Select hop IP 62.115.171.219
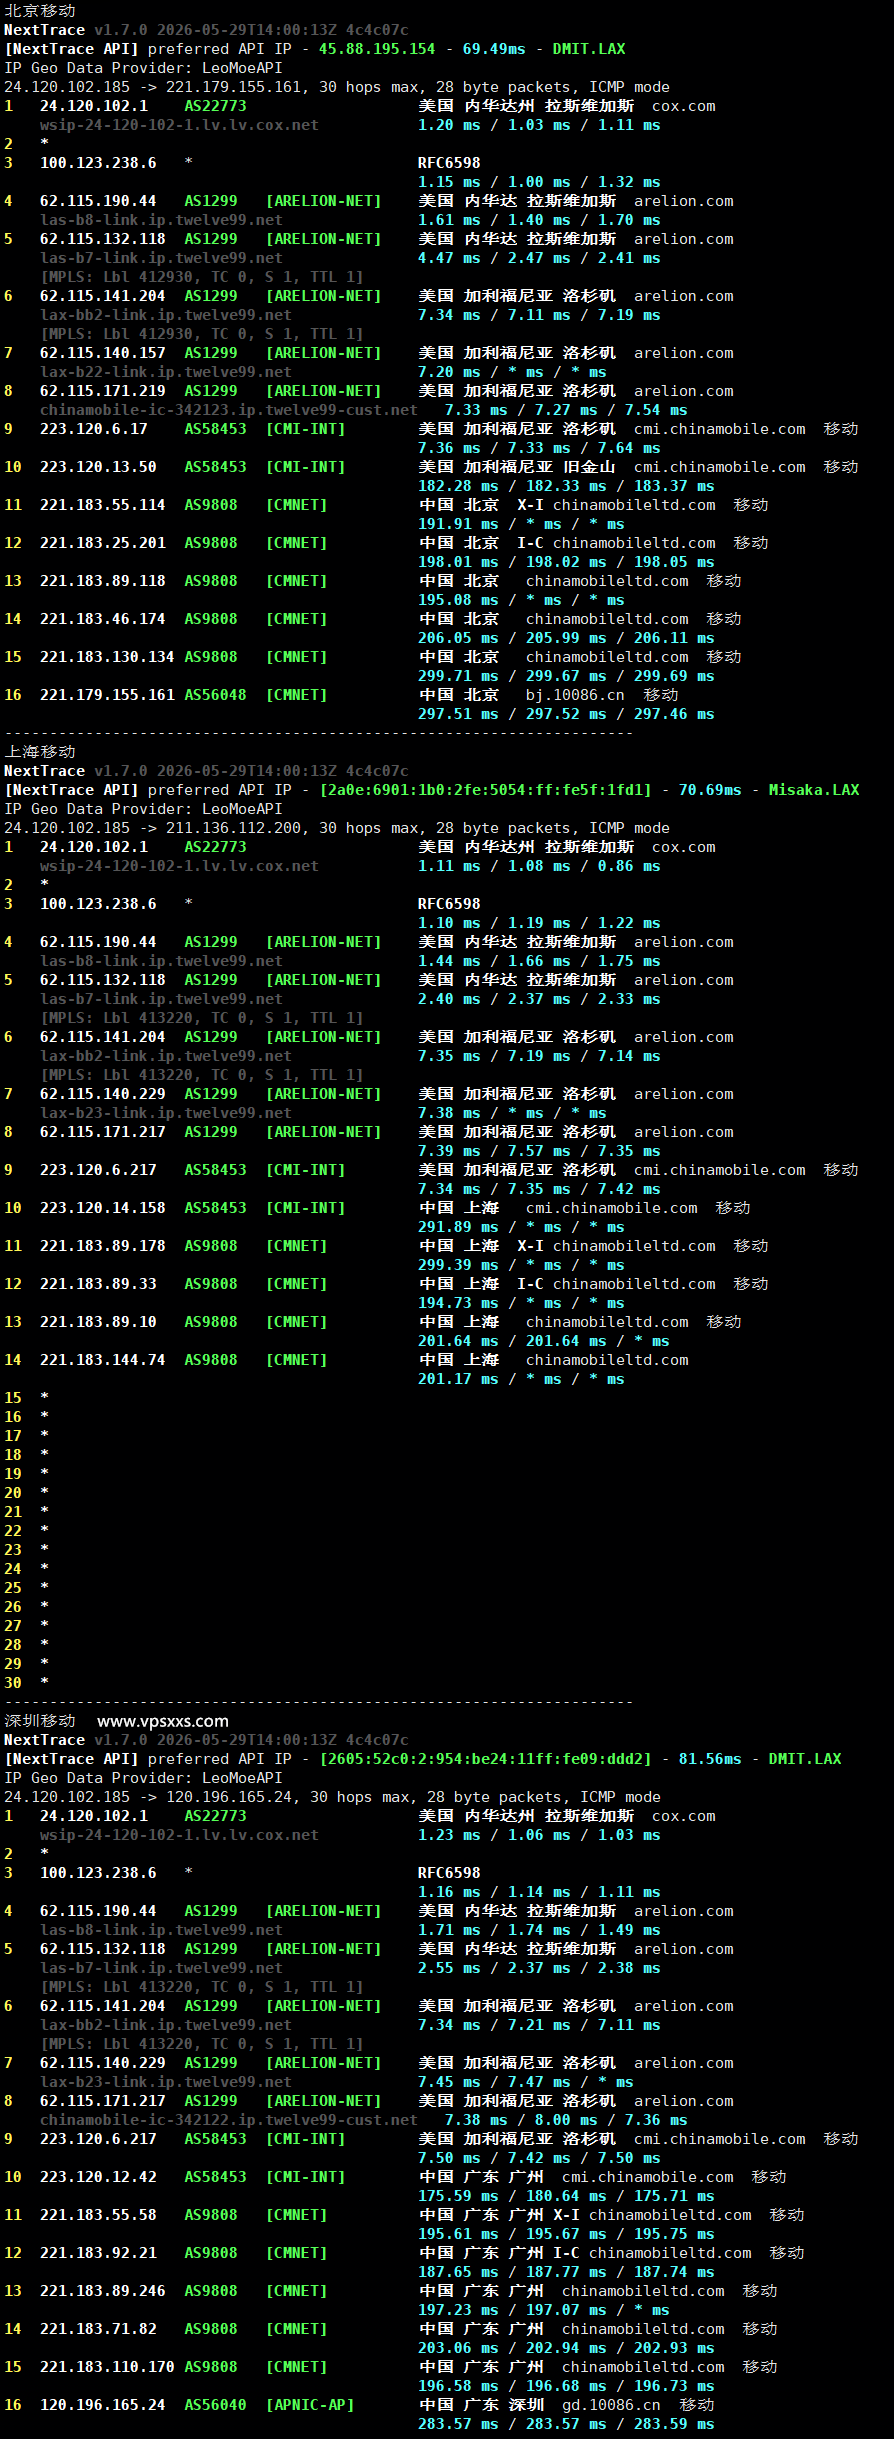 [x=103, y=390]
